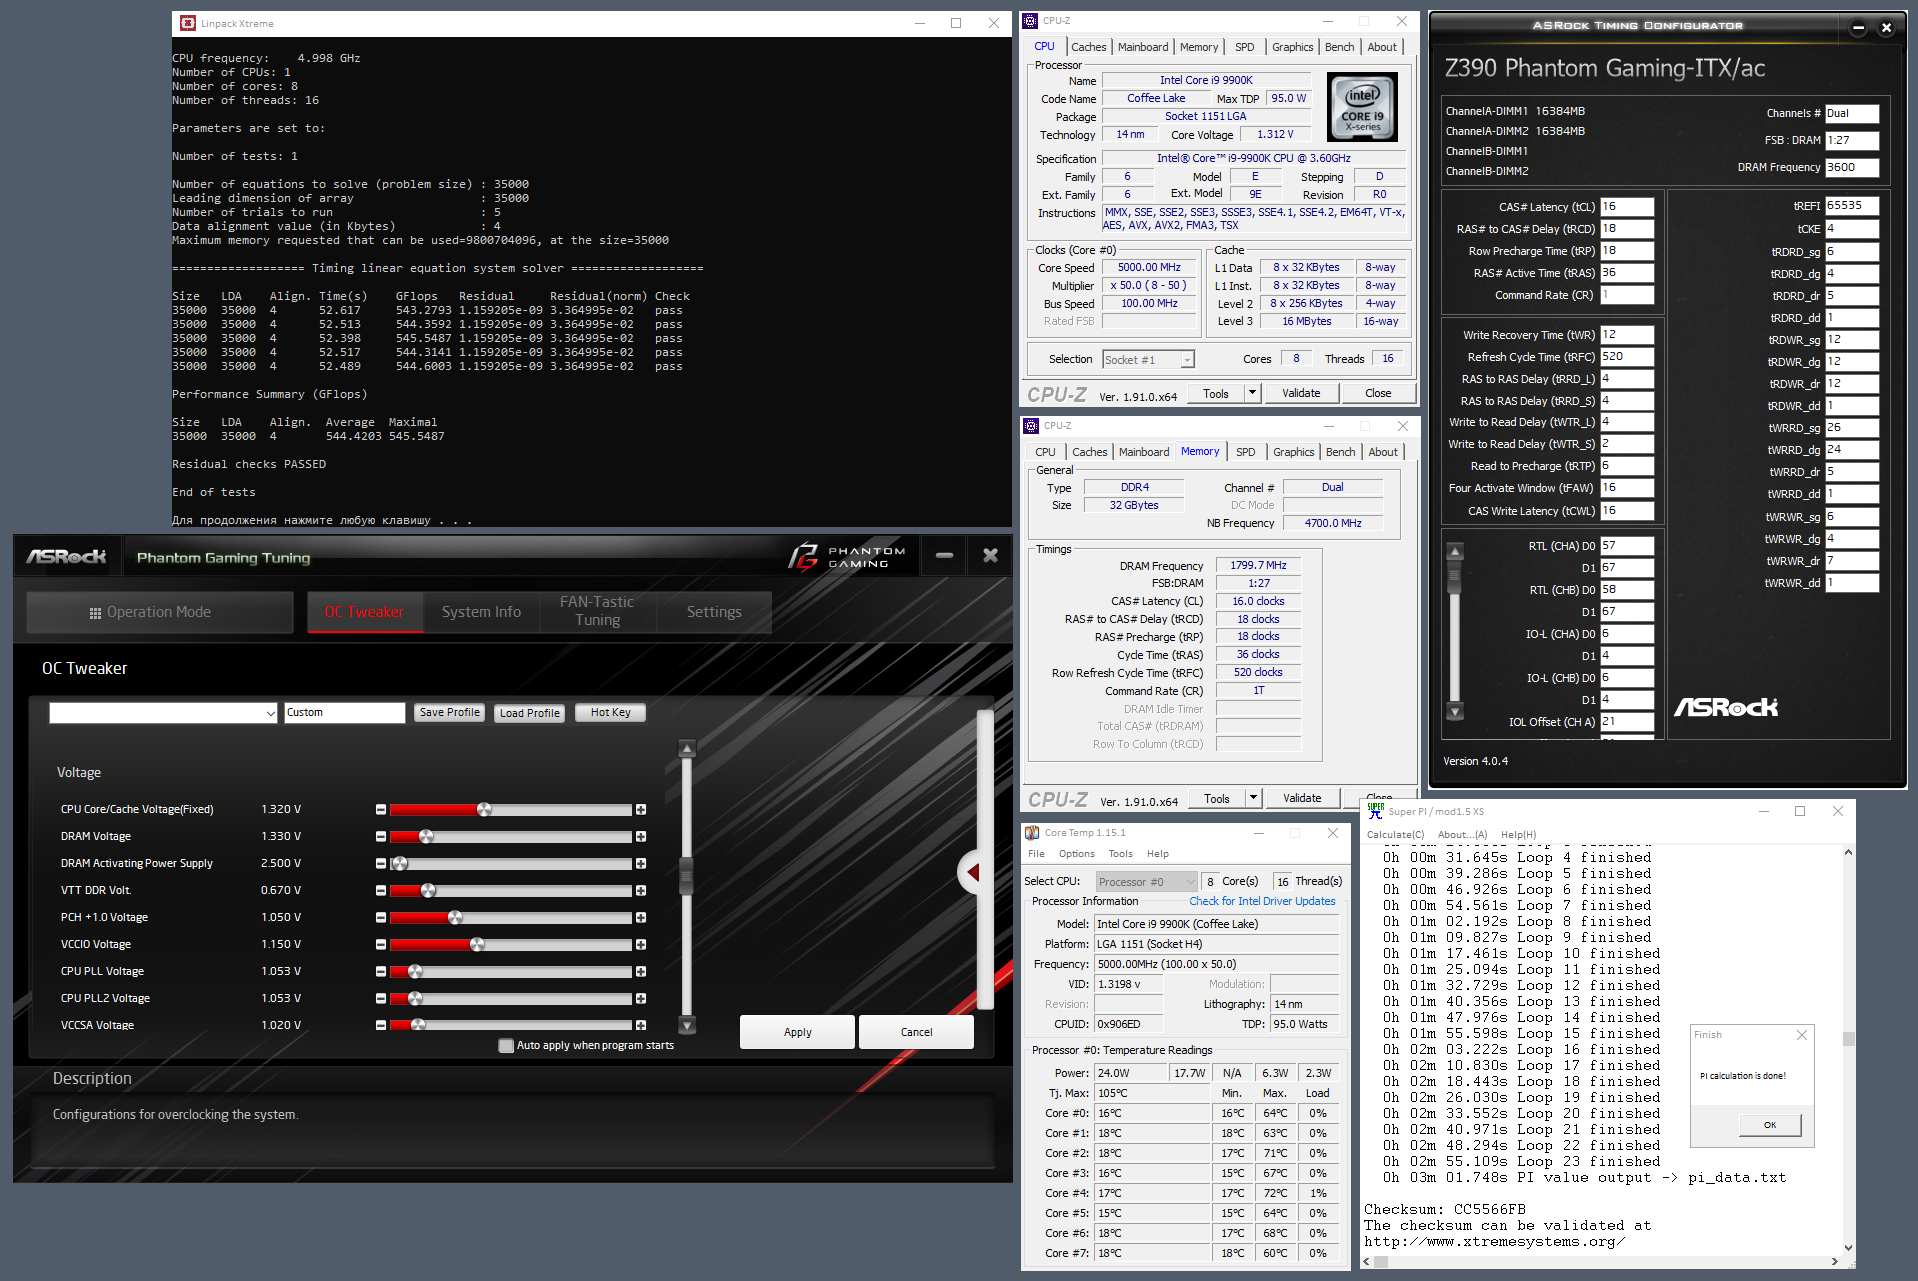Click the DRAM Frequency field in Timing Configurator

[x=1852, y=168]
